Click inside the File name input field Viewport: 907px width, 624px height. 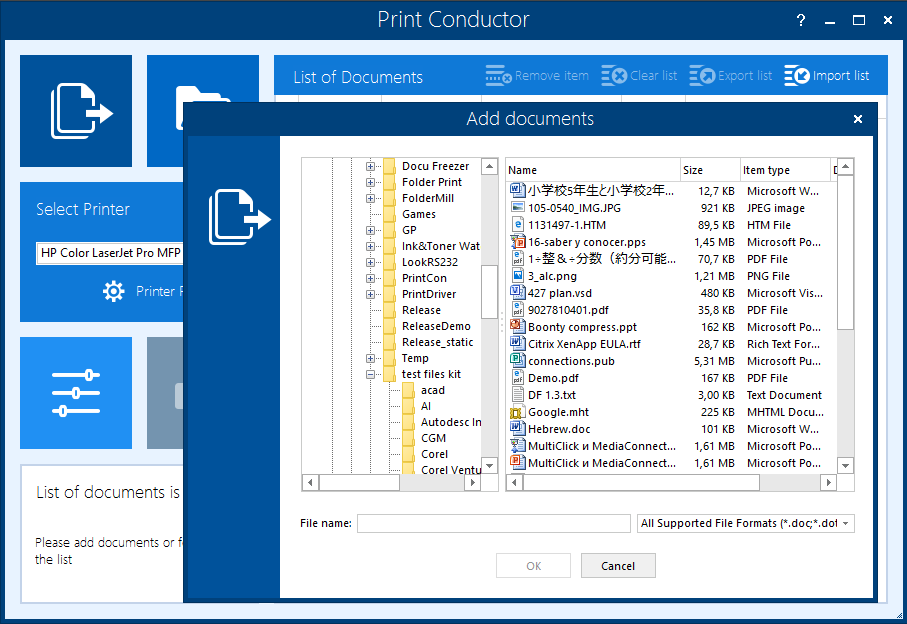point(492,523)
